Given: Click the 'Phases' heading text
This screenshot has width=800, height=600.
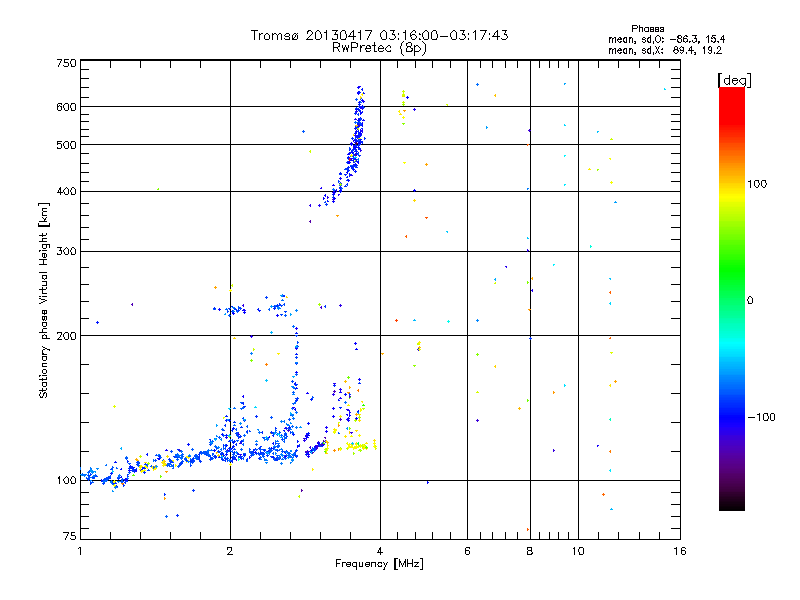Looking at the screenshot, I should 647,29.
